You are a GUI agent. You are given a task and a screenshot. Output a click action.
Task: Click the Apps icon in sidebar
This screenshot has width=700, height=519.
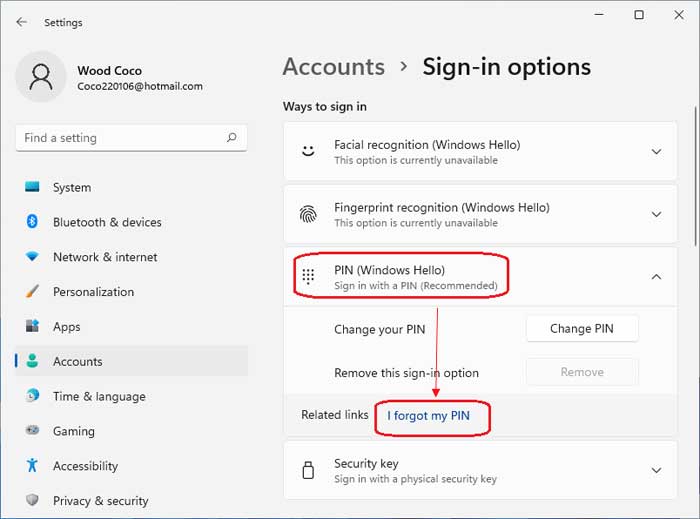[32, 326]
